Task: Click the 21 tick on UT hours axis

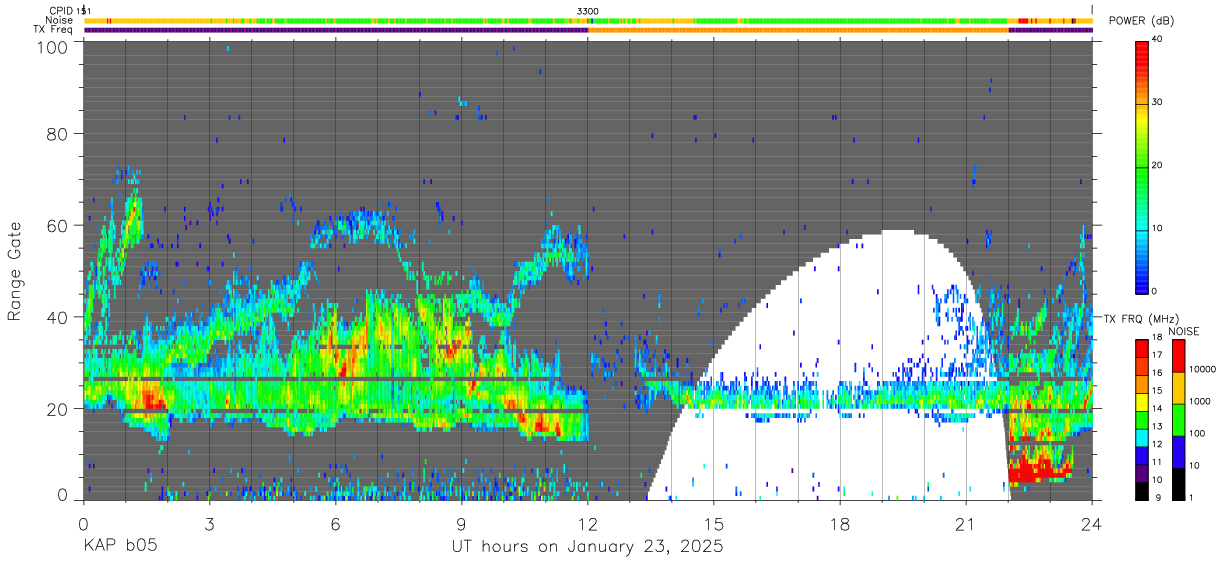Action: (966, 523)
